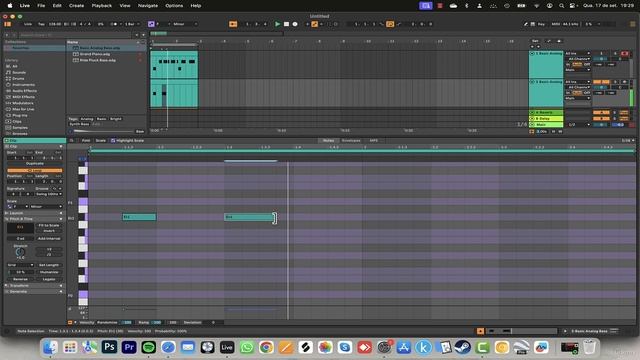The image size is (640, 360).
Task: Open the Playback menu
Action: coord(102,6)
